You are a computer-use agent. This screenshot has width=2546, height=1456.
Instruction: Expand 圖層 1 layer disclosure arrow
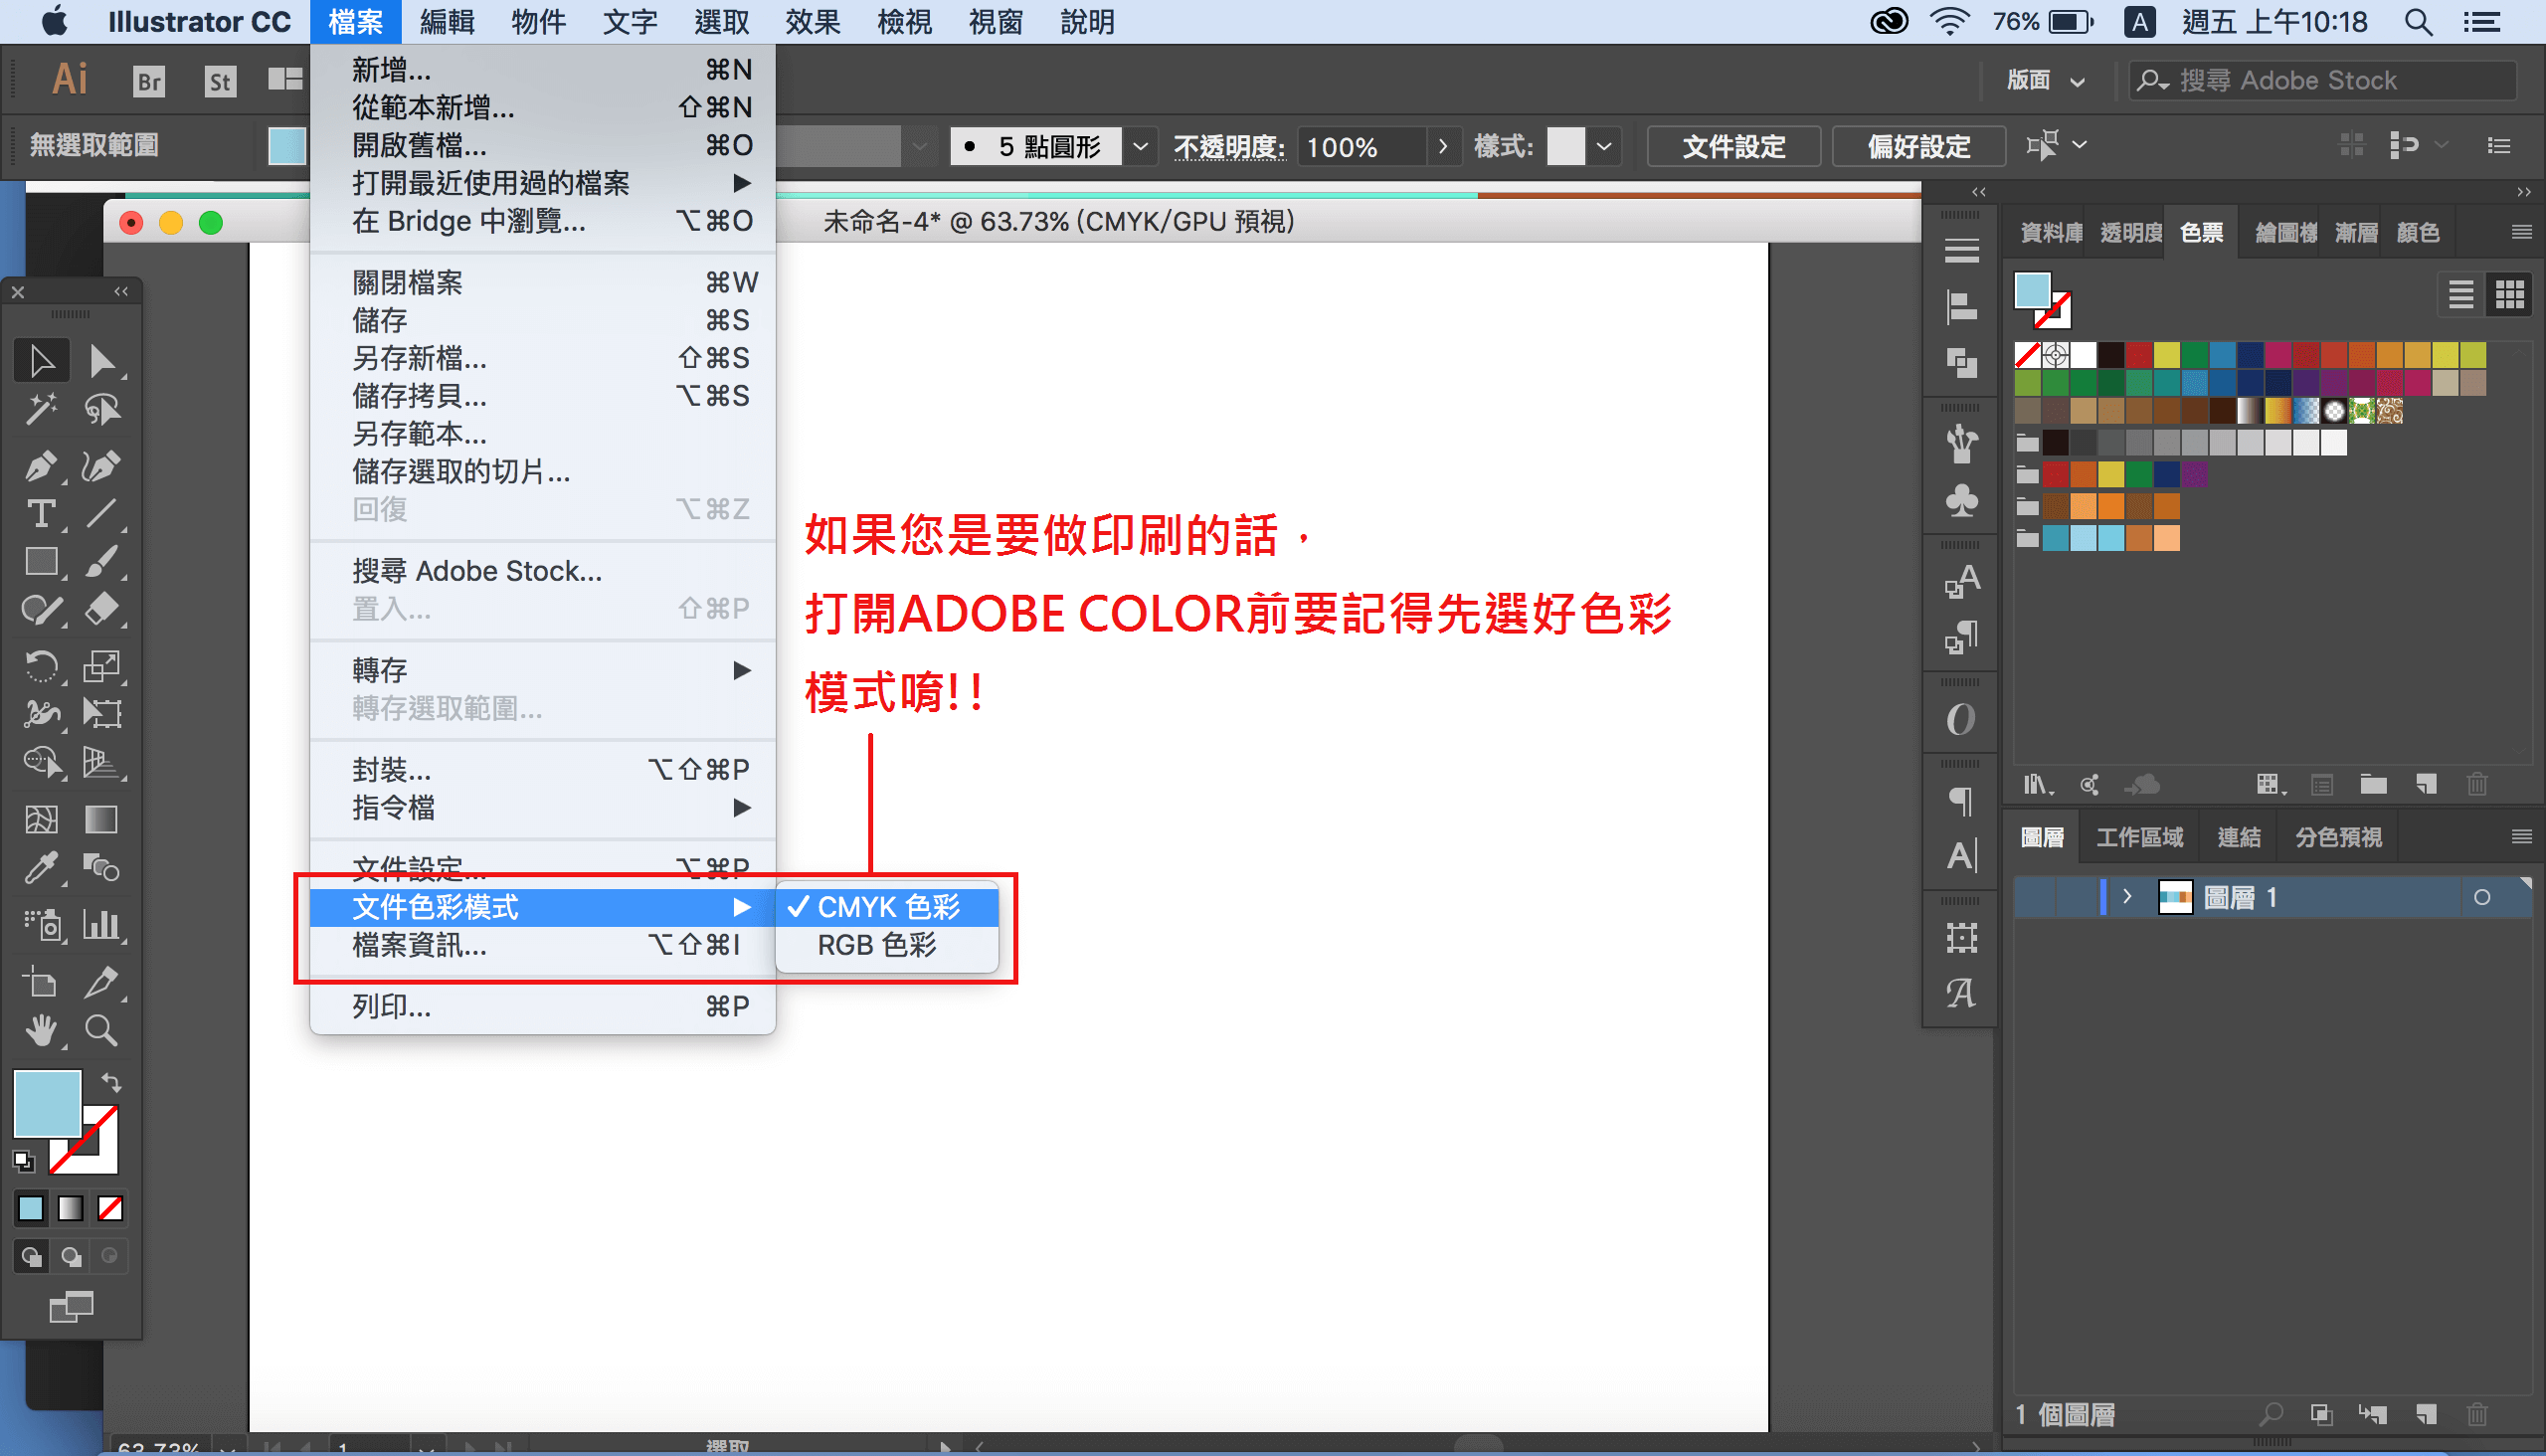coord(2127,897)
